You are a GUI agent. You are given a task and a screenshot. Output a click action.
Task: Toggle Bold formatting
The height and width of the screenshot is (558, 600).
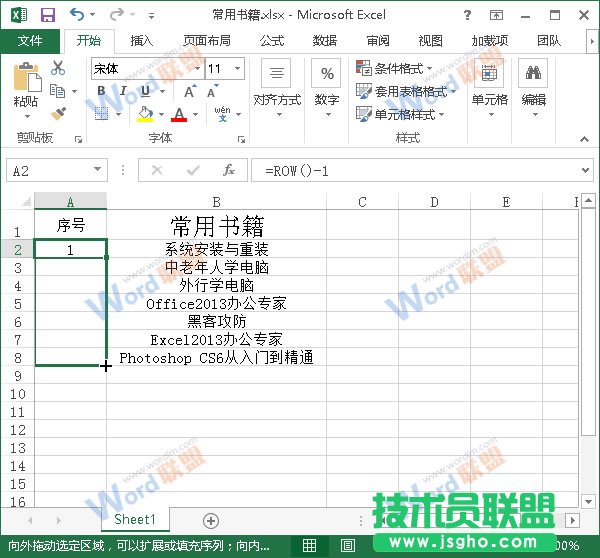click(x=101, y=91)
